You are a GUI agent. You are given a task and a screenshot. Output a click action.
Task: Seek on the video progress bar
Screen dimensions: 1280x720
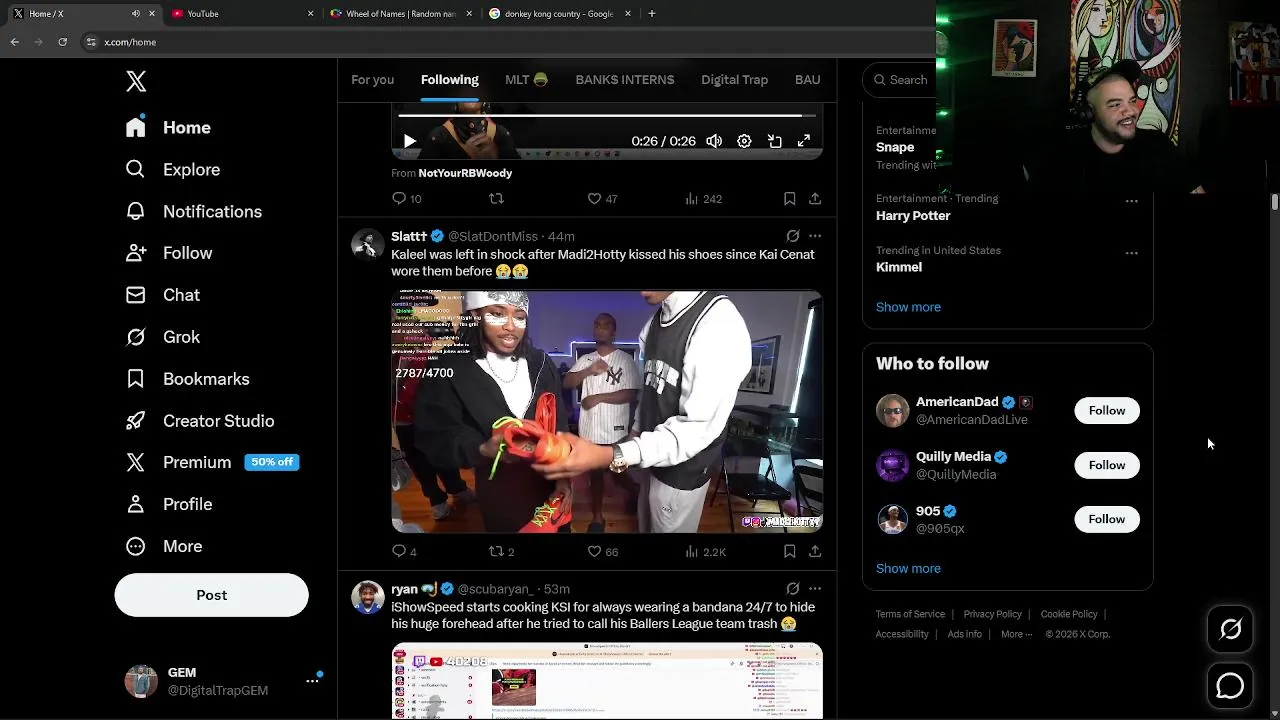(x=606, y=116)
